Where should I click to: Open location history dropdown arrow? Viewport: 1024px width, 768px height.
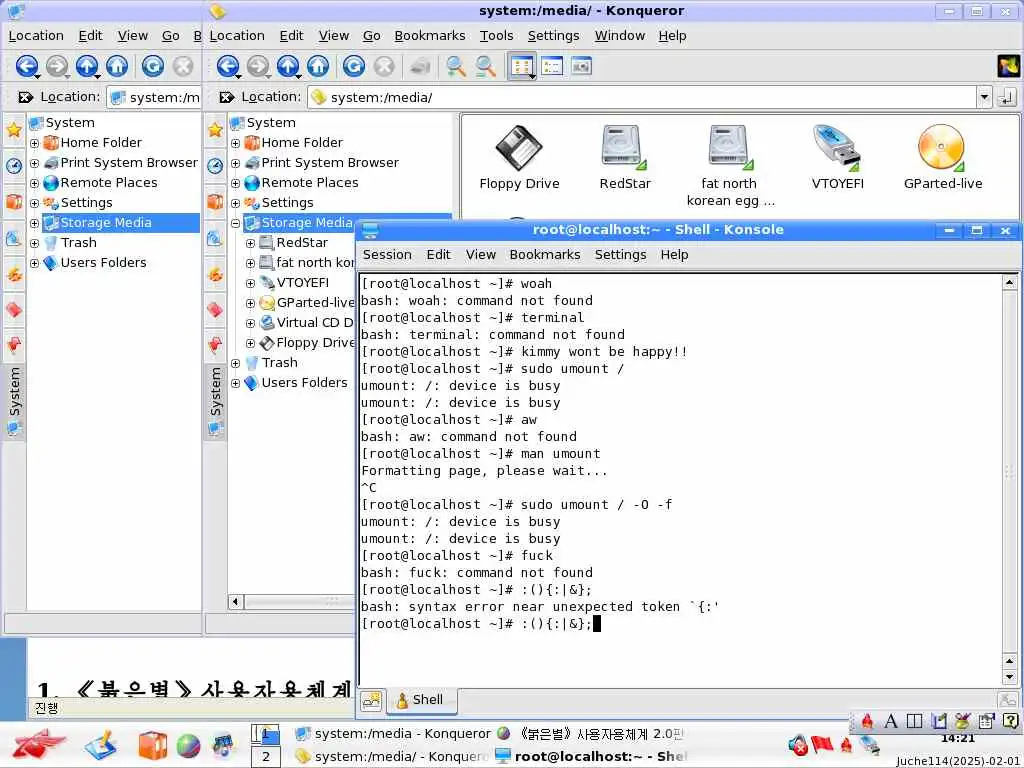[984, 97]
